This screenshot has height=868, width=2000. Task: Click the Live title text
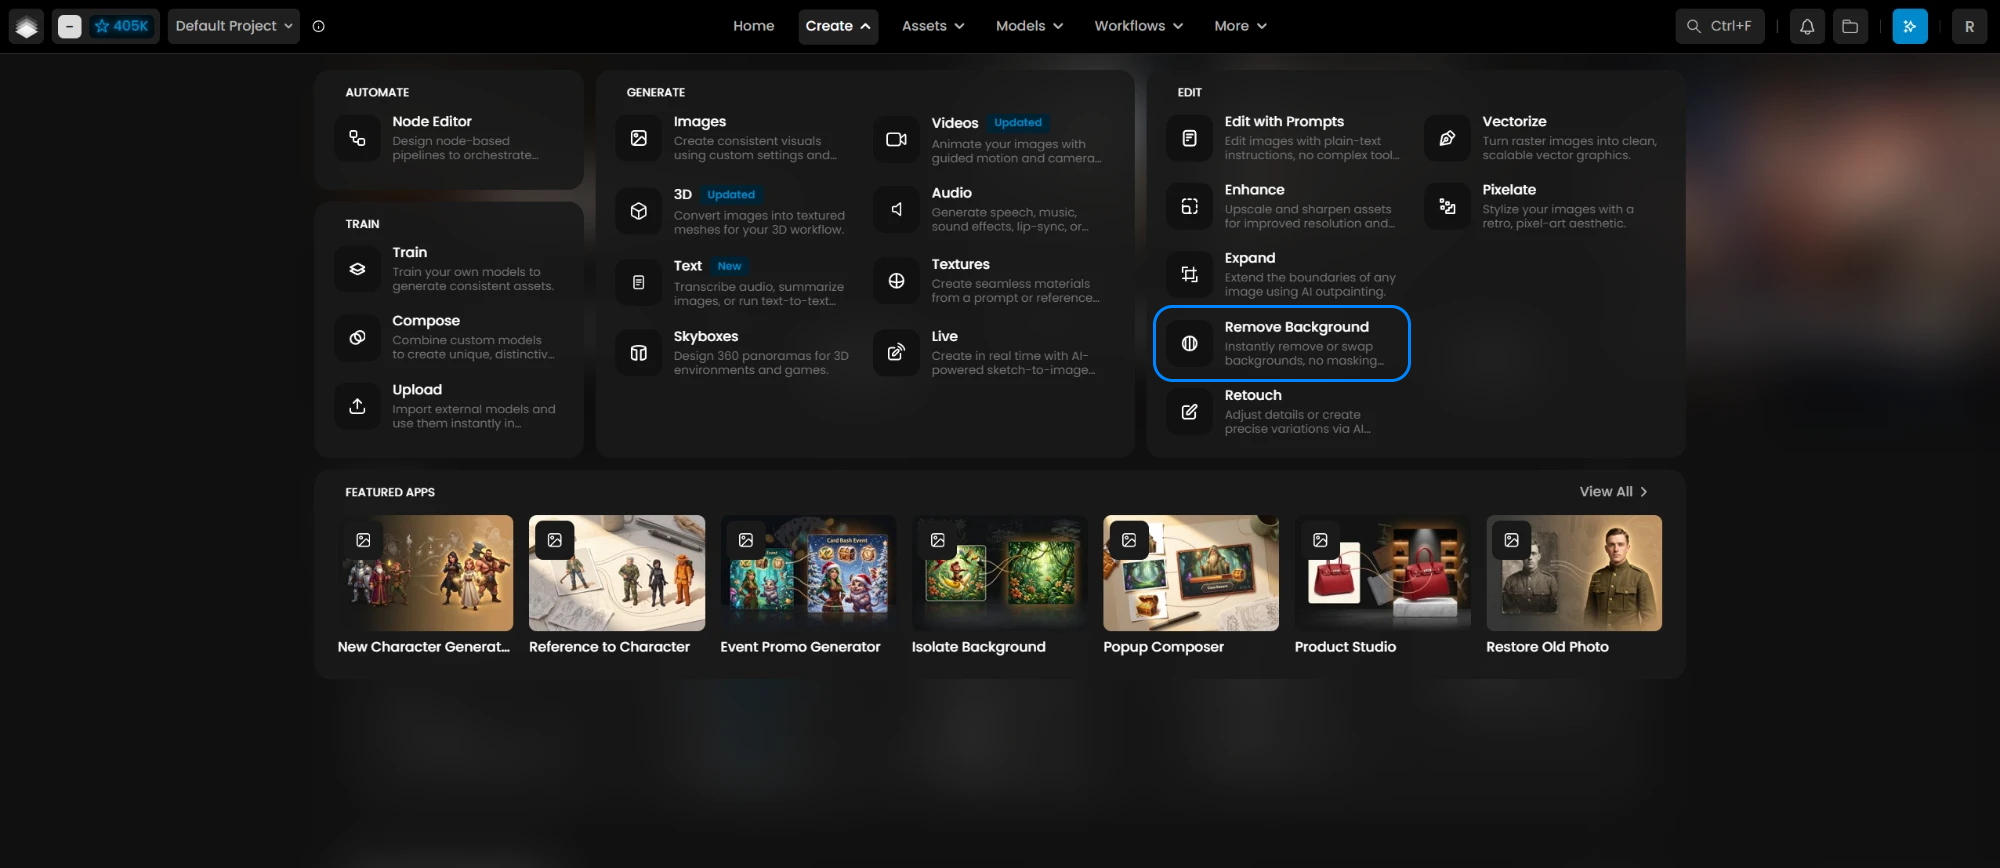pos(945,337)
